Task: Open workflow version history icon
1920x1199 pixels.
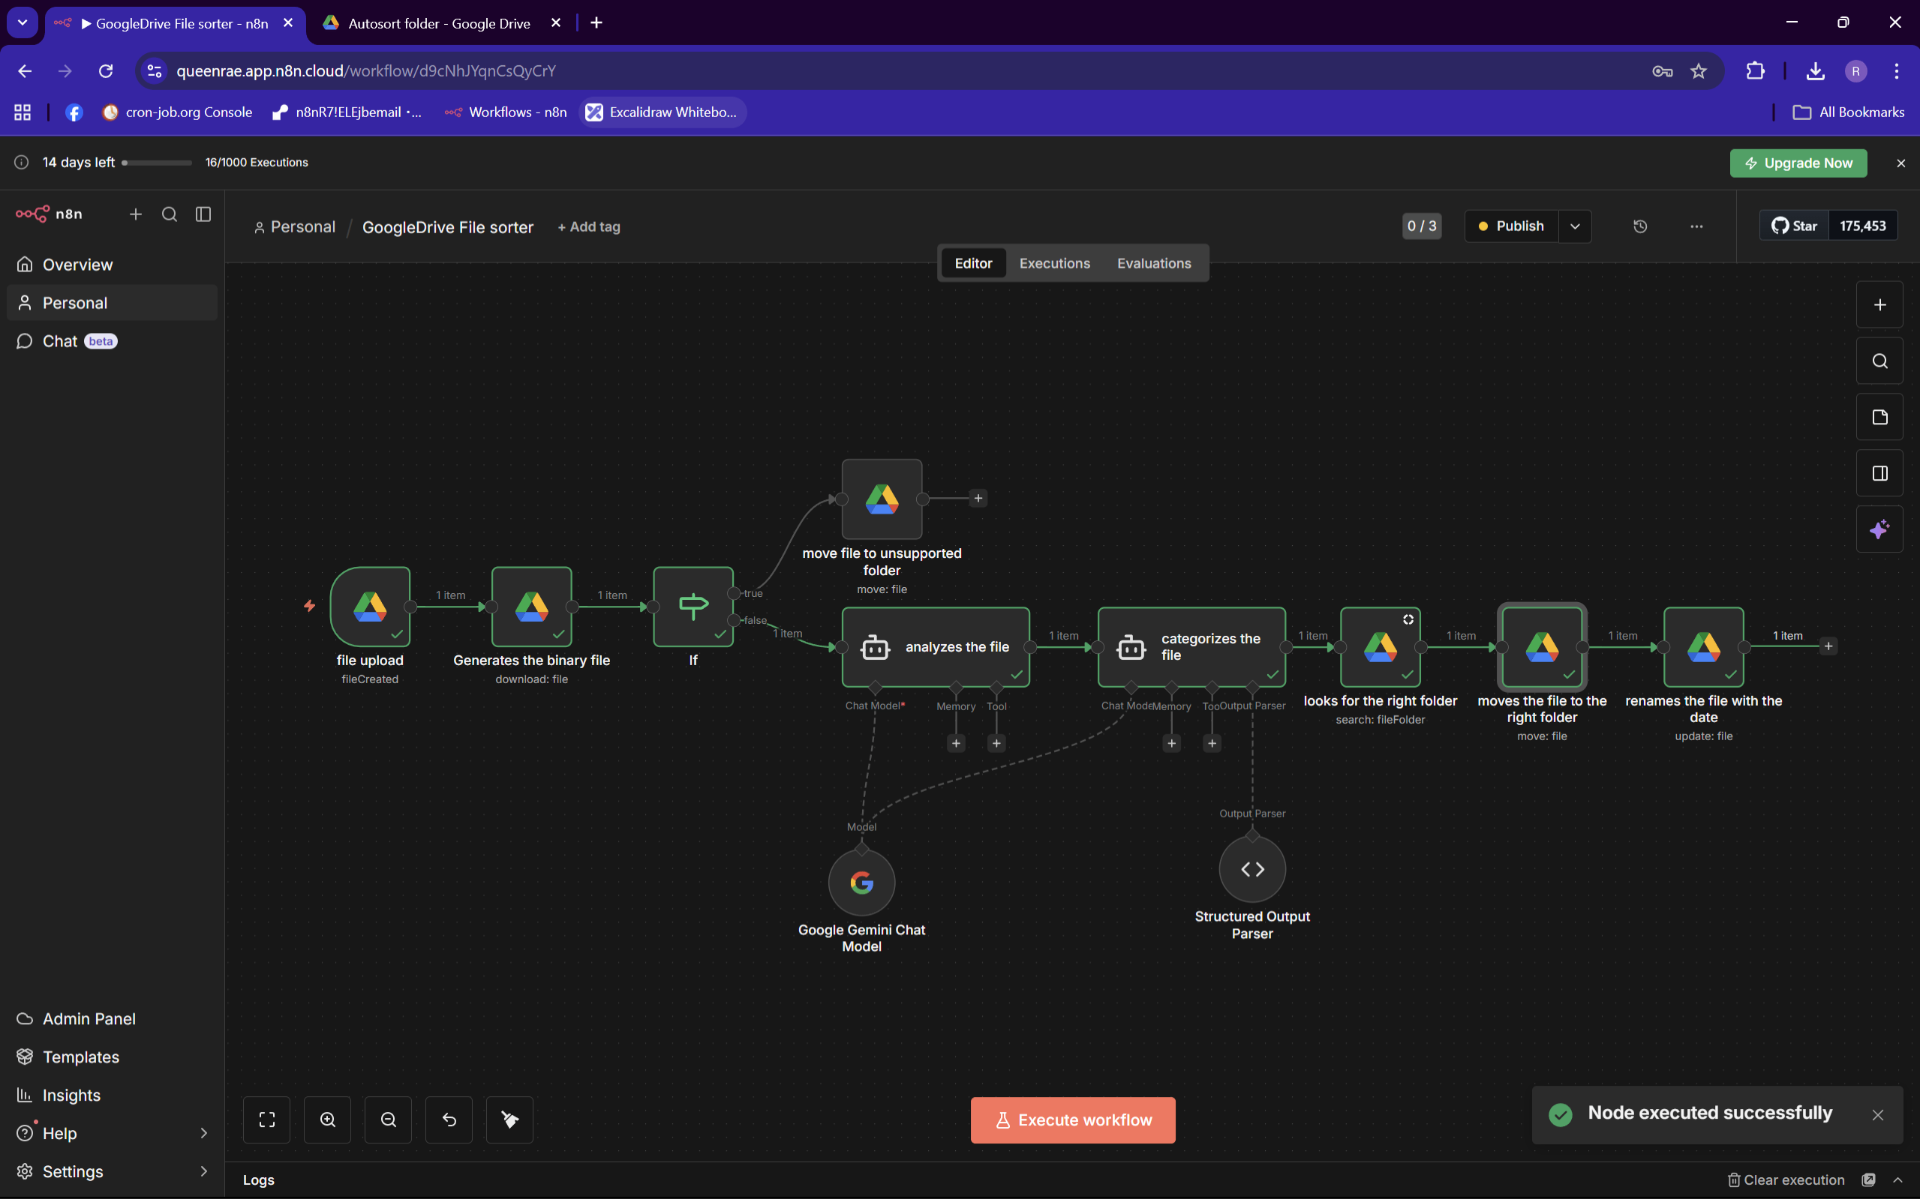Action: [x=1640, y=226]
